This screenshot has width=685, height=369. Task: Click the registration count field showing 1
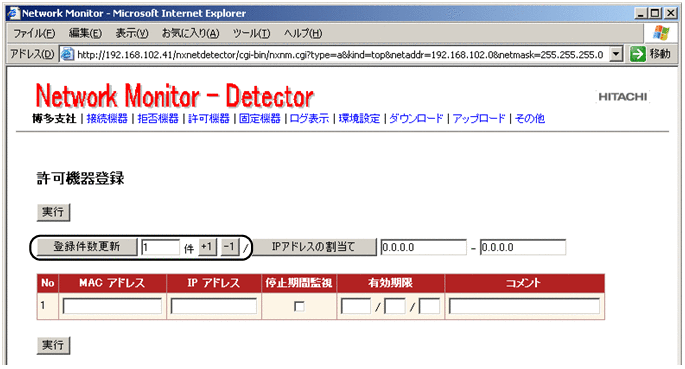pos(160,248)
